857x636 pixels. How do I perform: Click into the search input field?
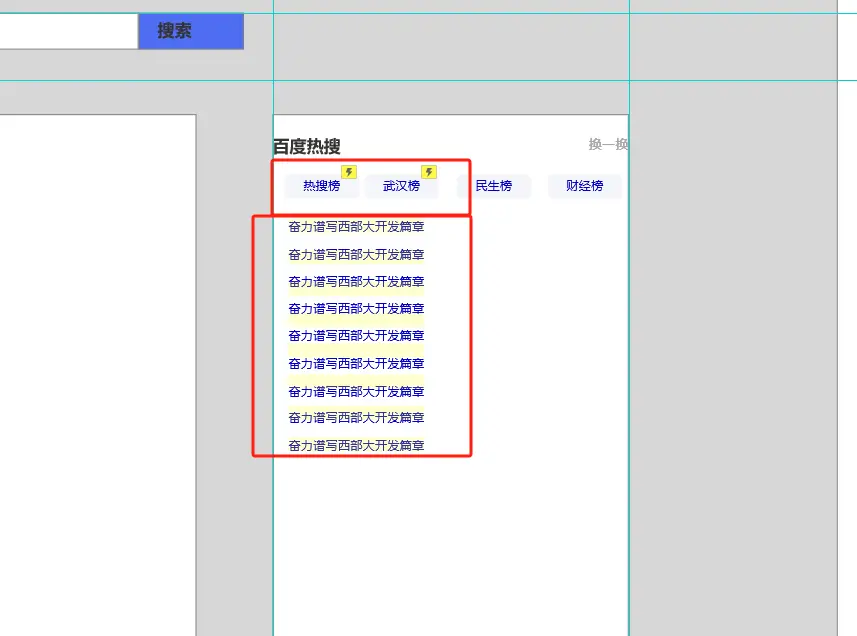(x=68, y=31)
